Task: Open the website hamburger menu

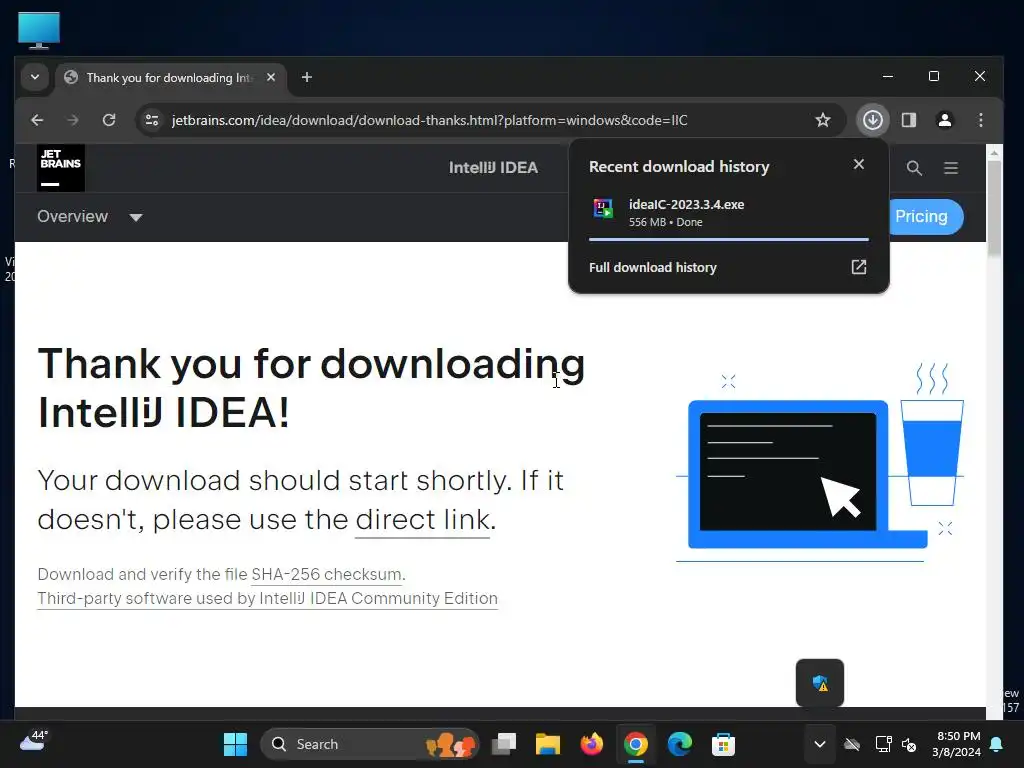Action: pos(951,168)
